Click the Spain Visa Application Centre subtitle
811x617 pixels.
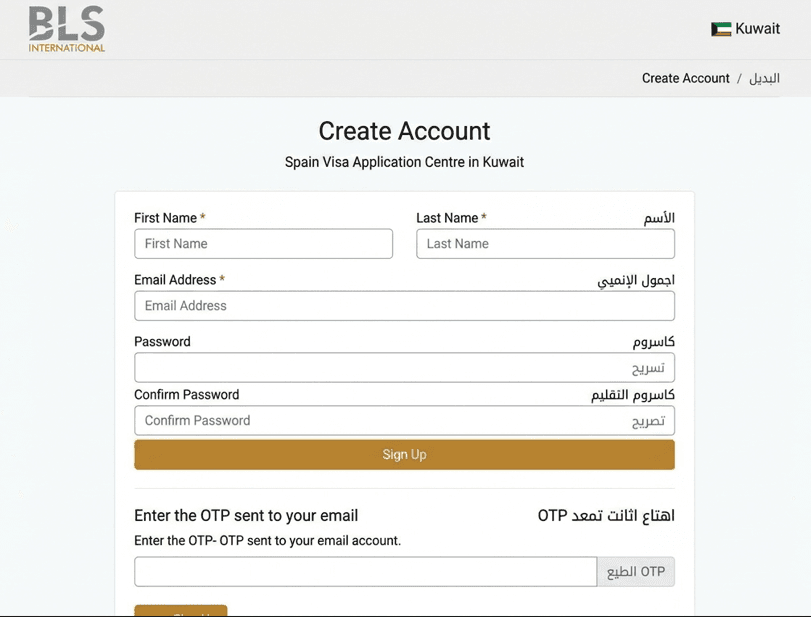(404, 162)
